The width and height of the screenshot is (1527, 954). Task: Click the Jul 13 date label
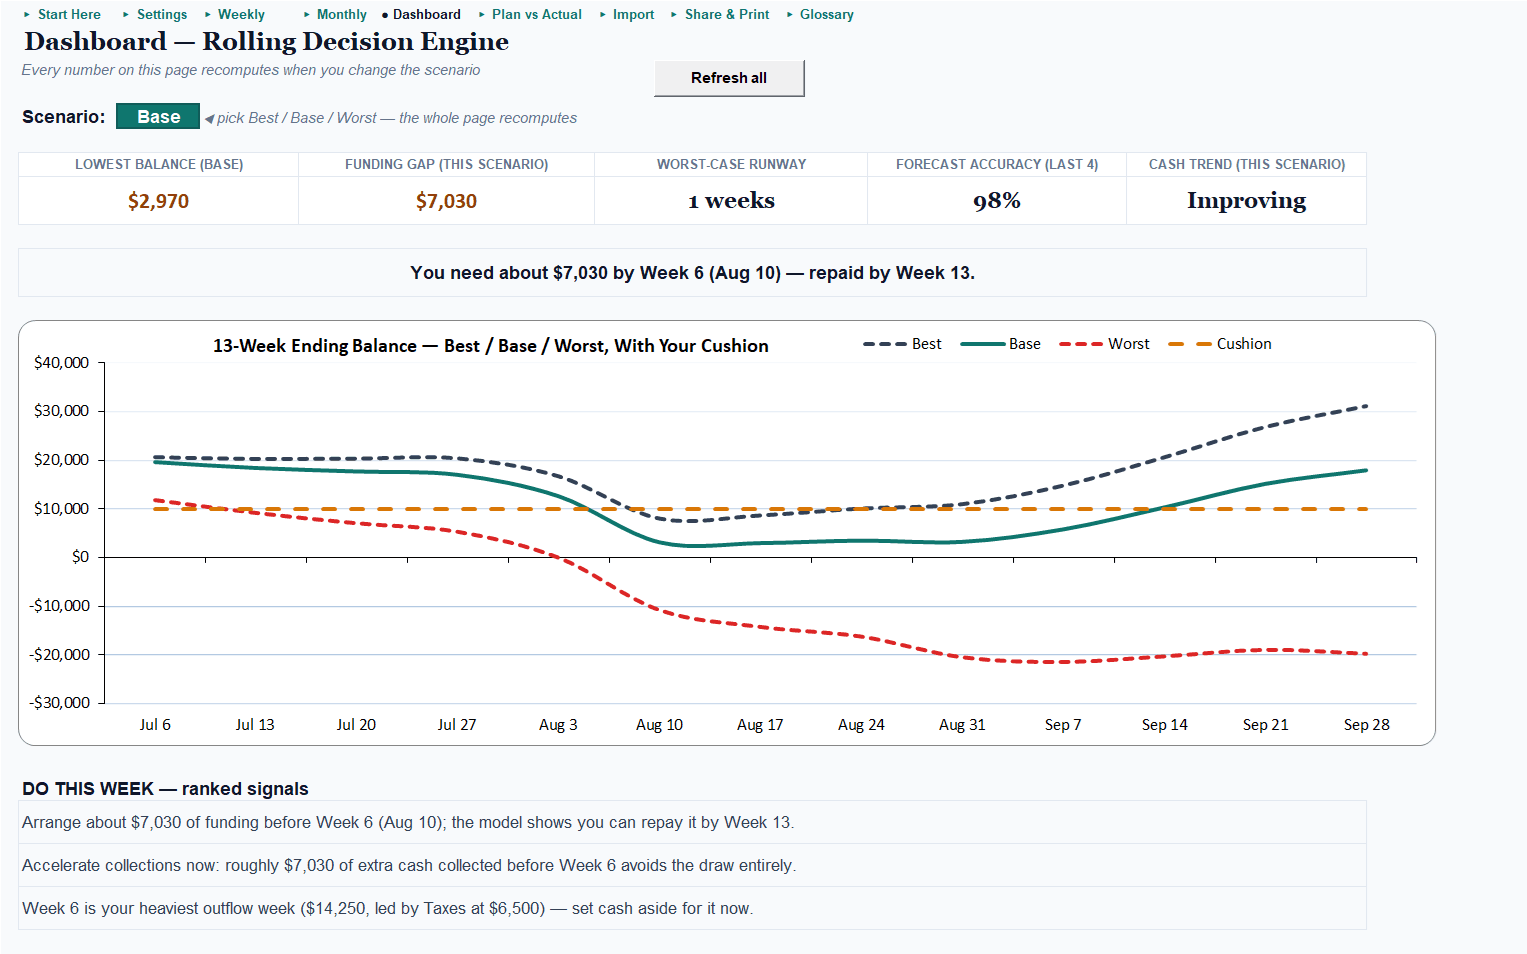pyautogui.click(x=255, y=725)
